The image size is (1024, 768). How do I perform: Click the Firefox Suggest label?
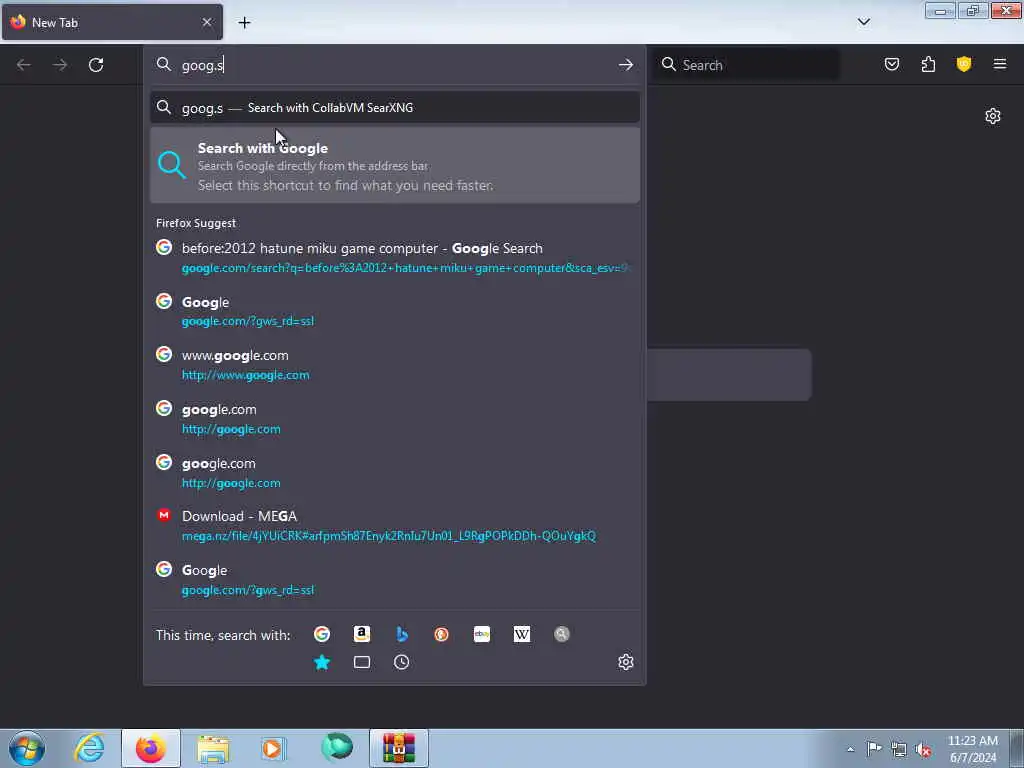[196, 223]
